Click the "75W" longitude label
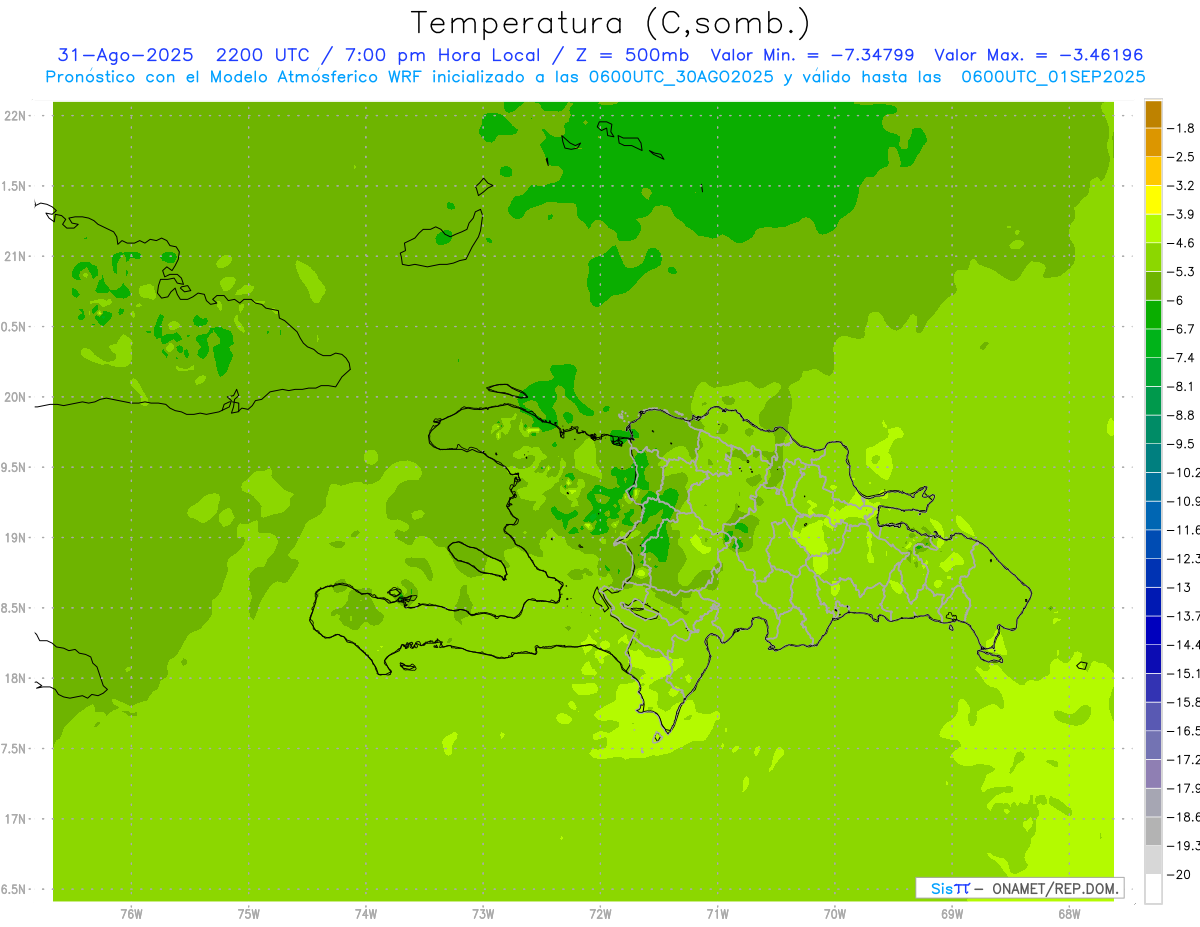This screenshot has width=1200, height=927. click(x=249, y=914)
